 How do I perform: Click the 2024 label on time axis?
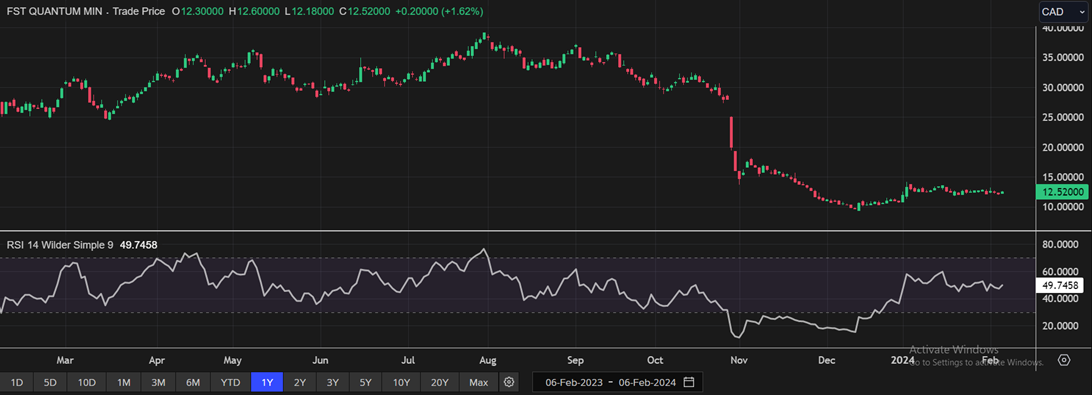[904, 361]
